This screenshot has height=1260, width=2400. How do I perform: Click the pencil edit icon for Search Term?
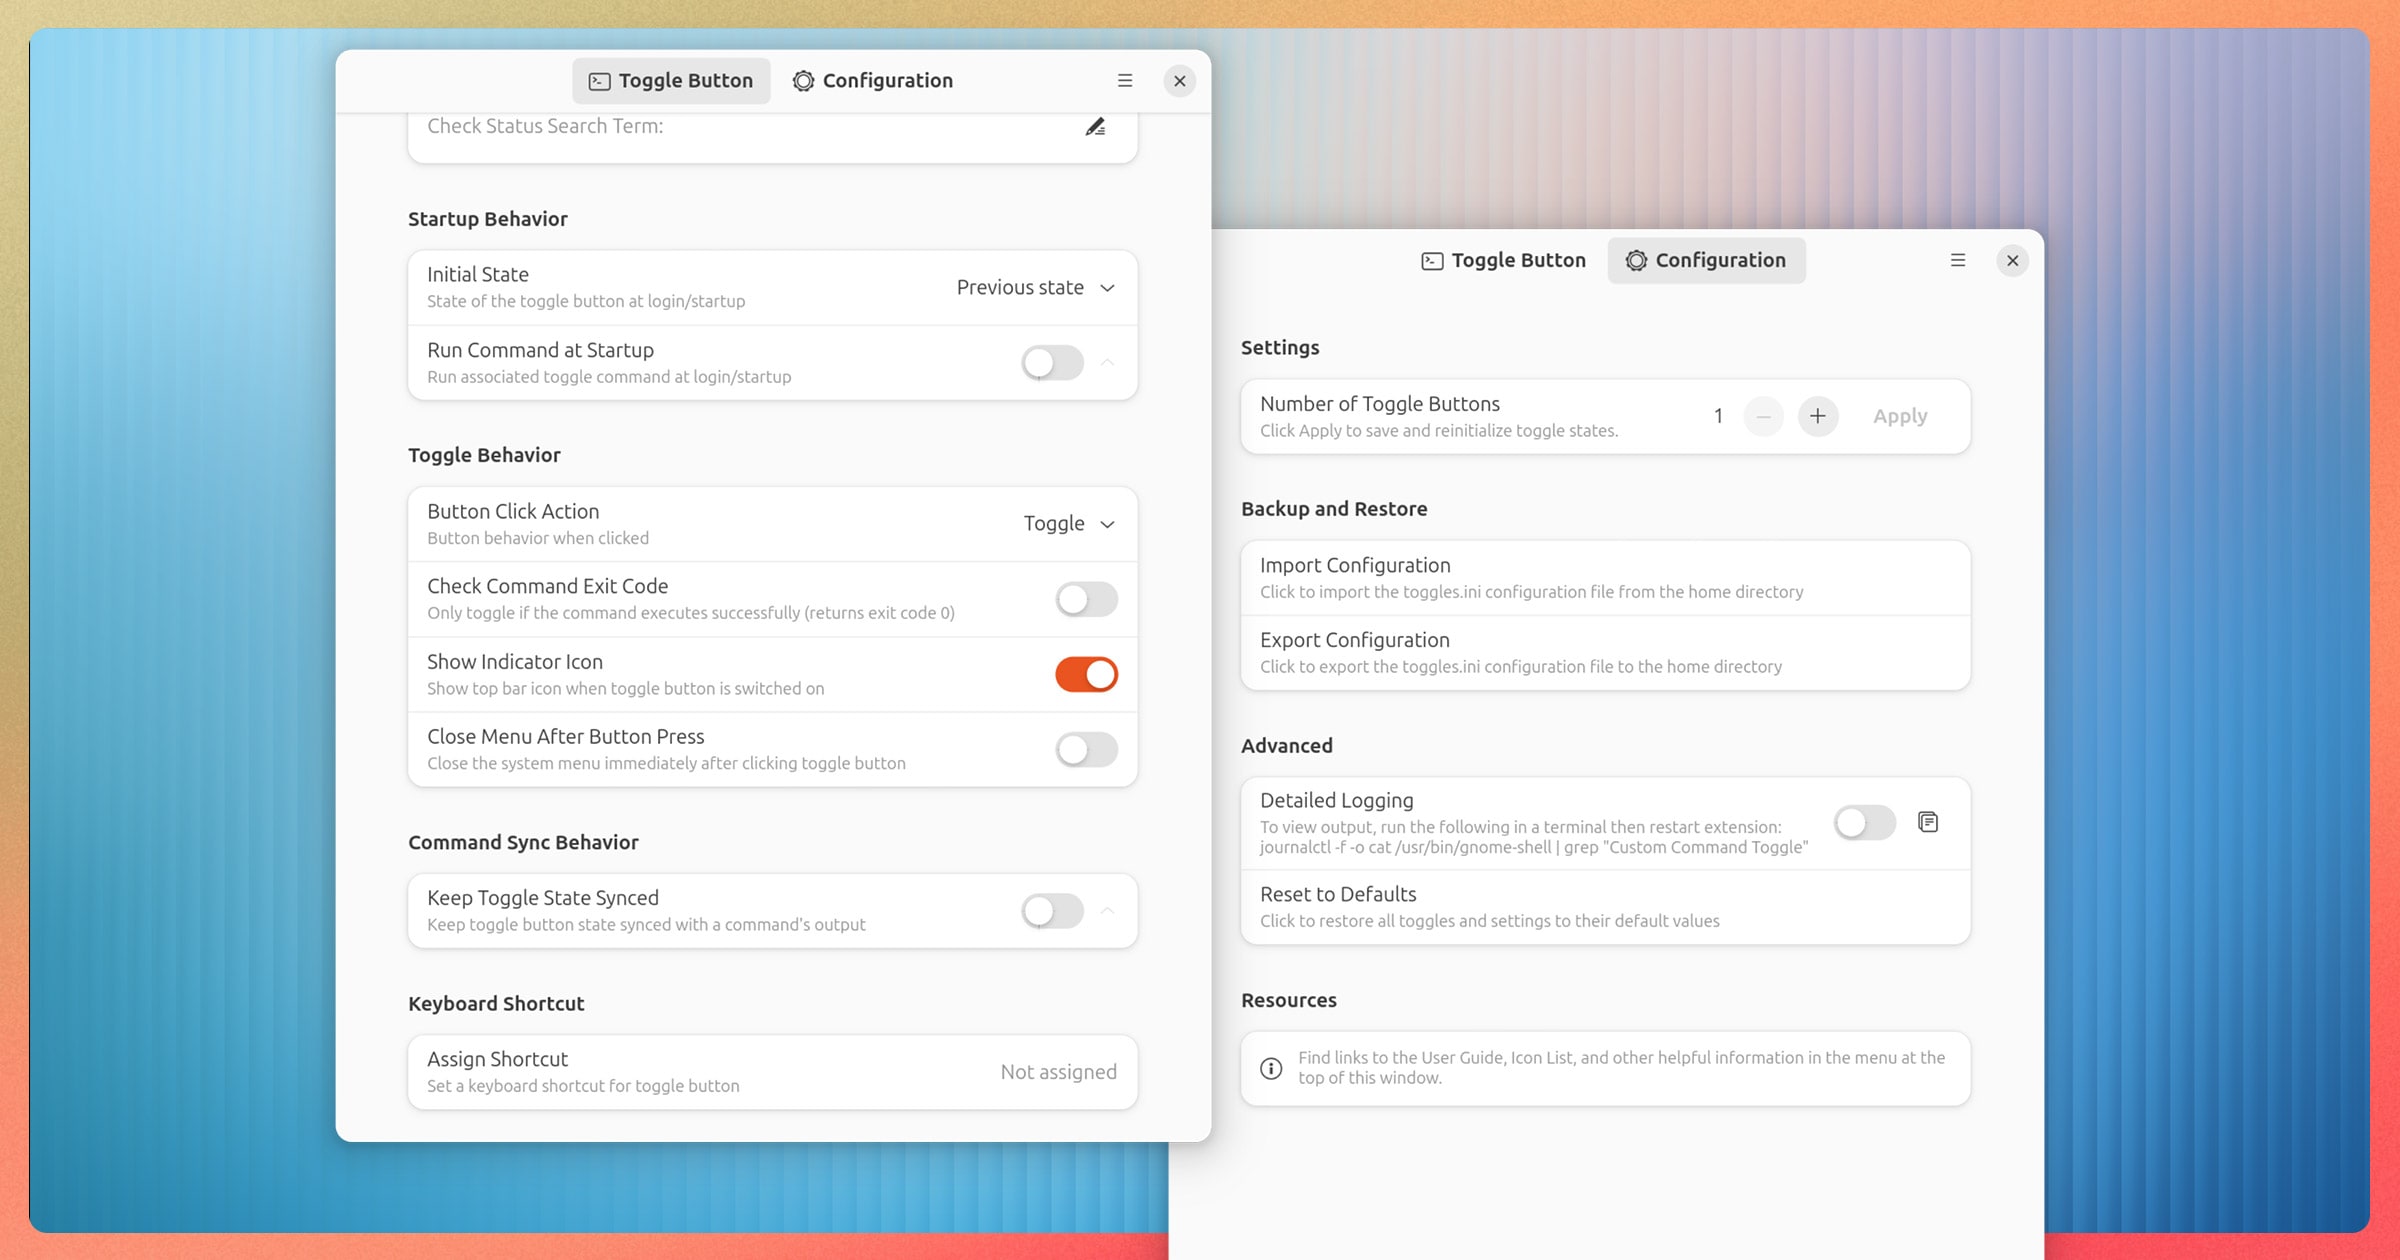tap(1095, 127)
